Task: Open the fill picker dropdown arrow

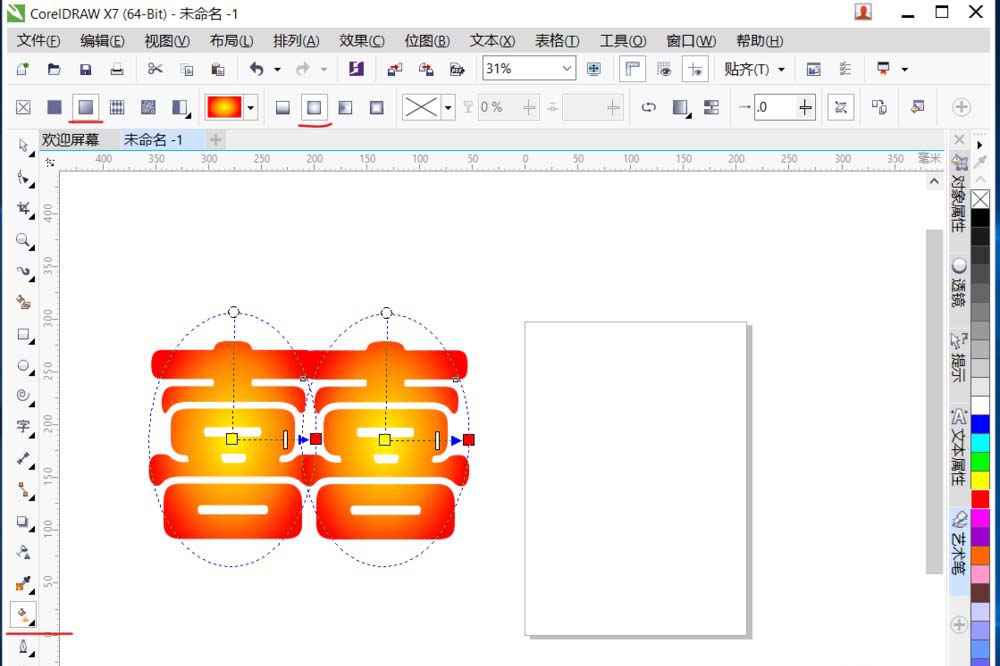Action: click(x=251, y=107)
